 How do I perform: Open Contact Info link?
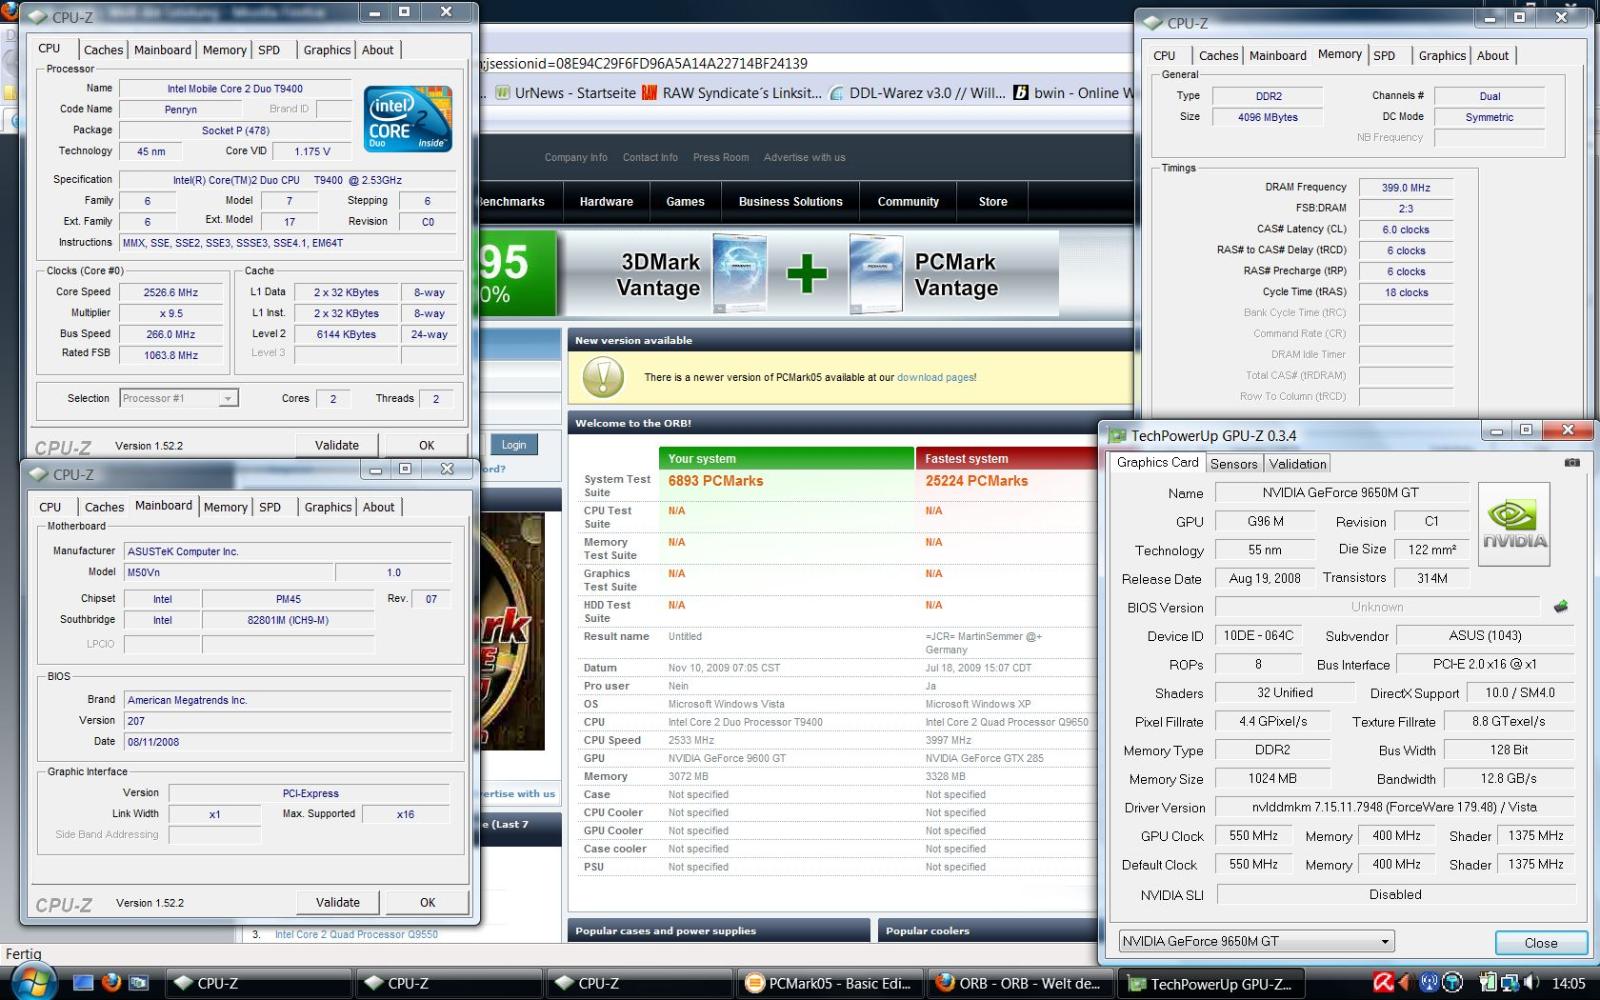click(x=650, y=157)
